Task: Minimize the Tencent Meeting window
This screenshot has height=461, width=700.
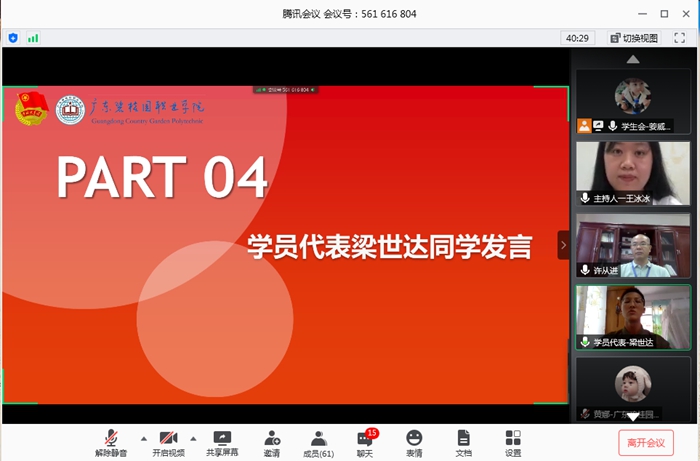Action: 642,14
